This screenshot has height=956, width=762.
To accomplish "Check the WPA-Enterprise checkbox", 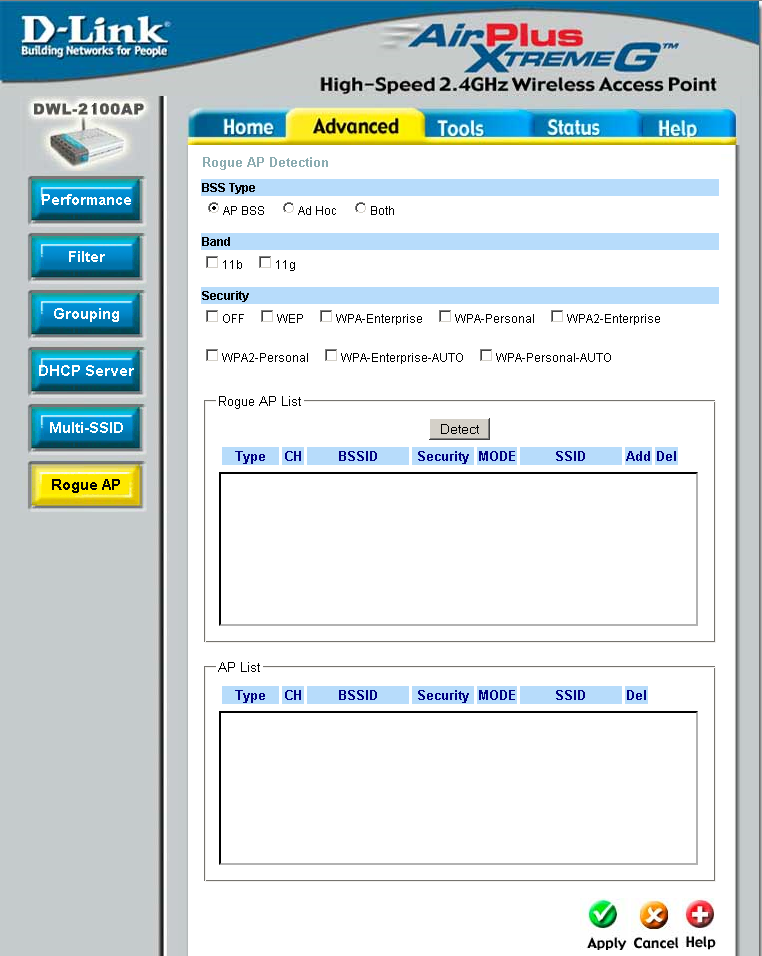I will 326,316.
